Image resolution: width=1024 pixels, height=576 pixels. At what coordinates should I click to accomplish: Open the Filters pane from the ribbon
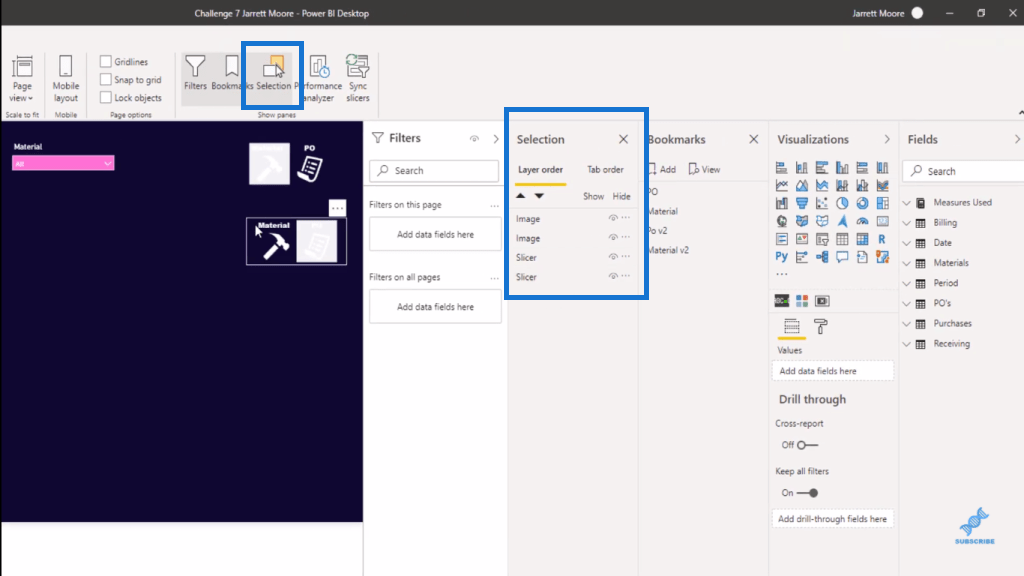click(x=195, y=72)
